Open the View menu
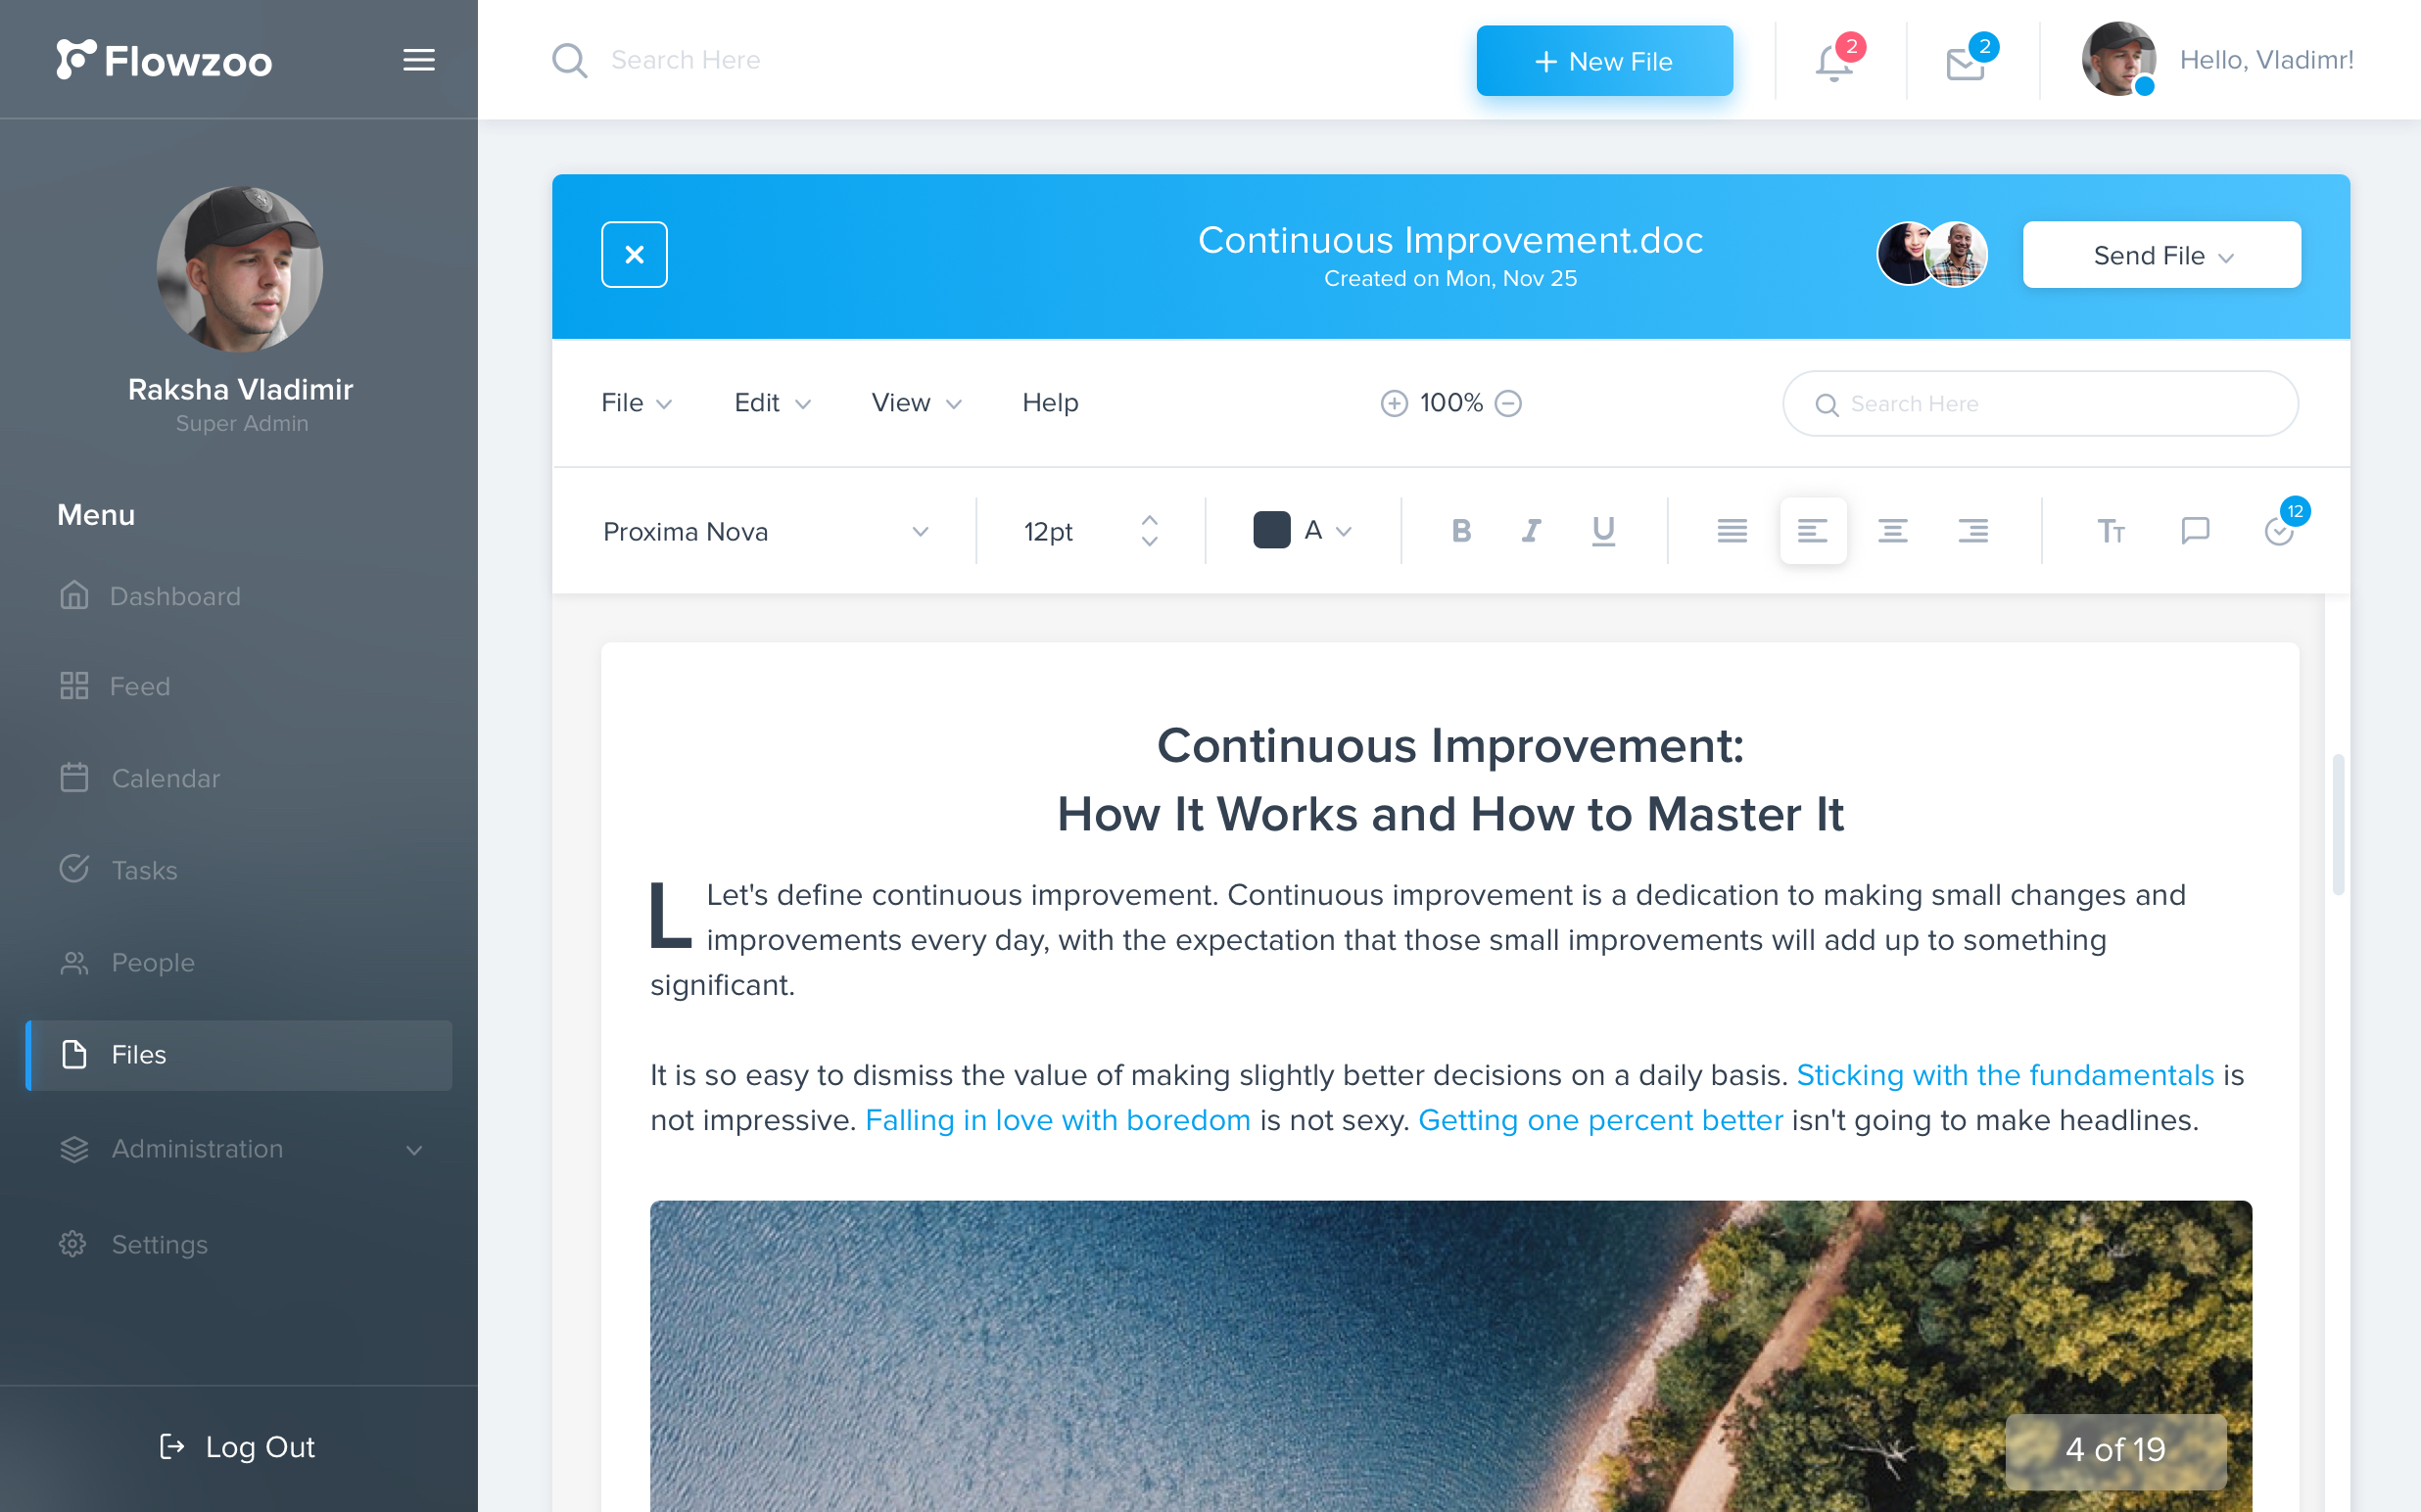The height and width of the screenshot is (1512, 2421). [x=916, y=402]
